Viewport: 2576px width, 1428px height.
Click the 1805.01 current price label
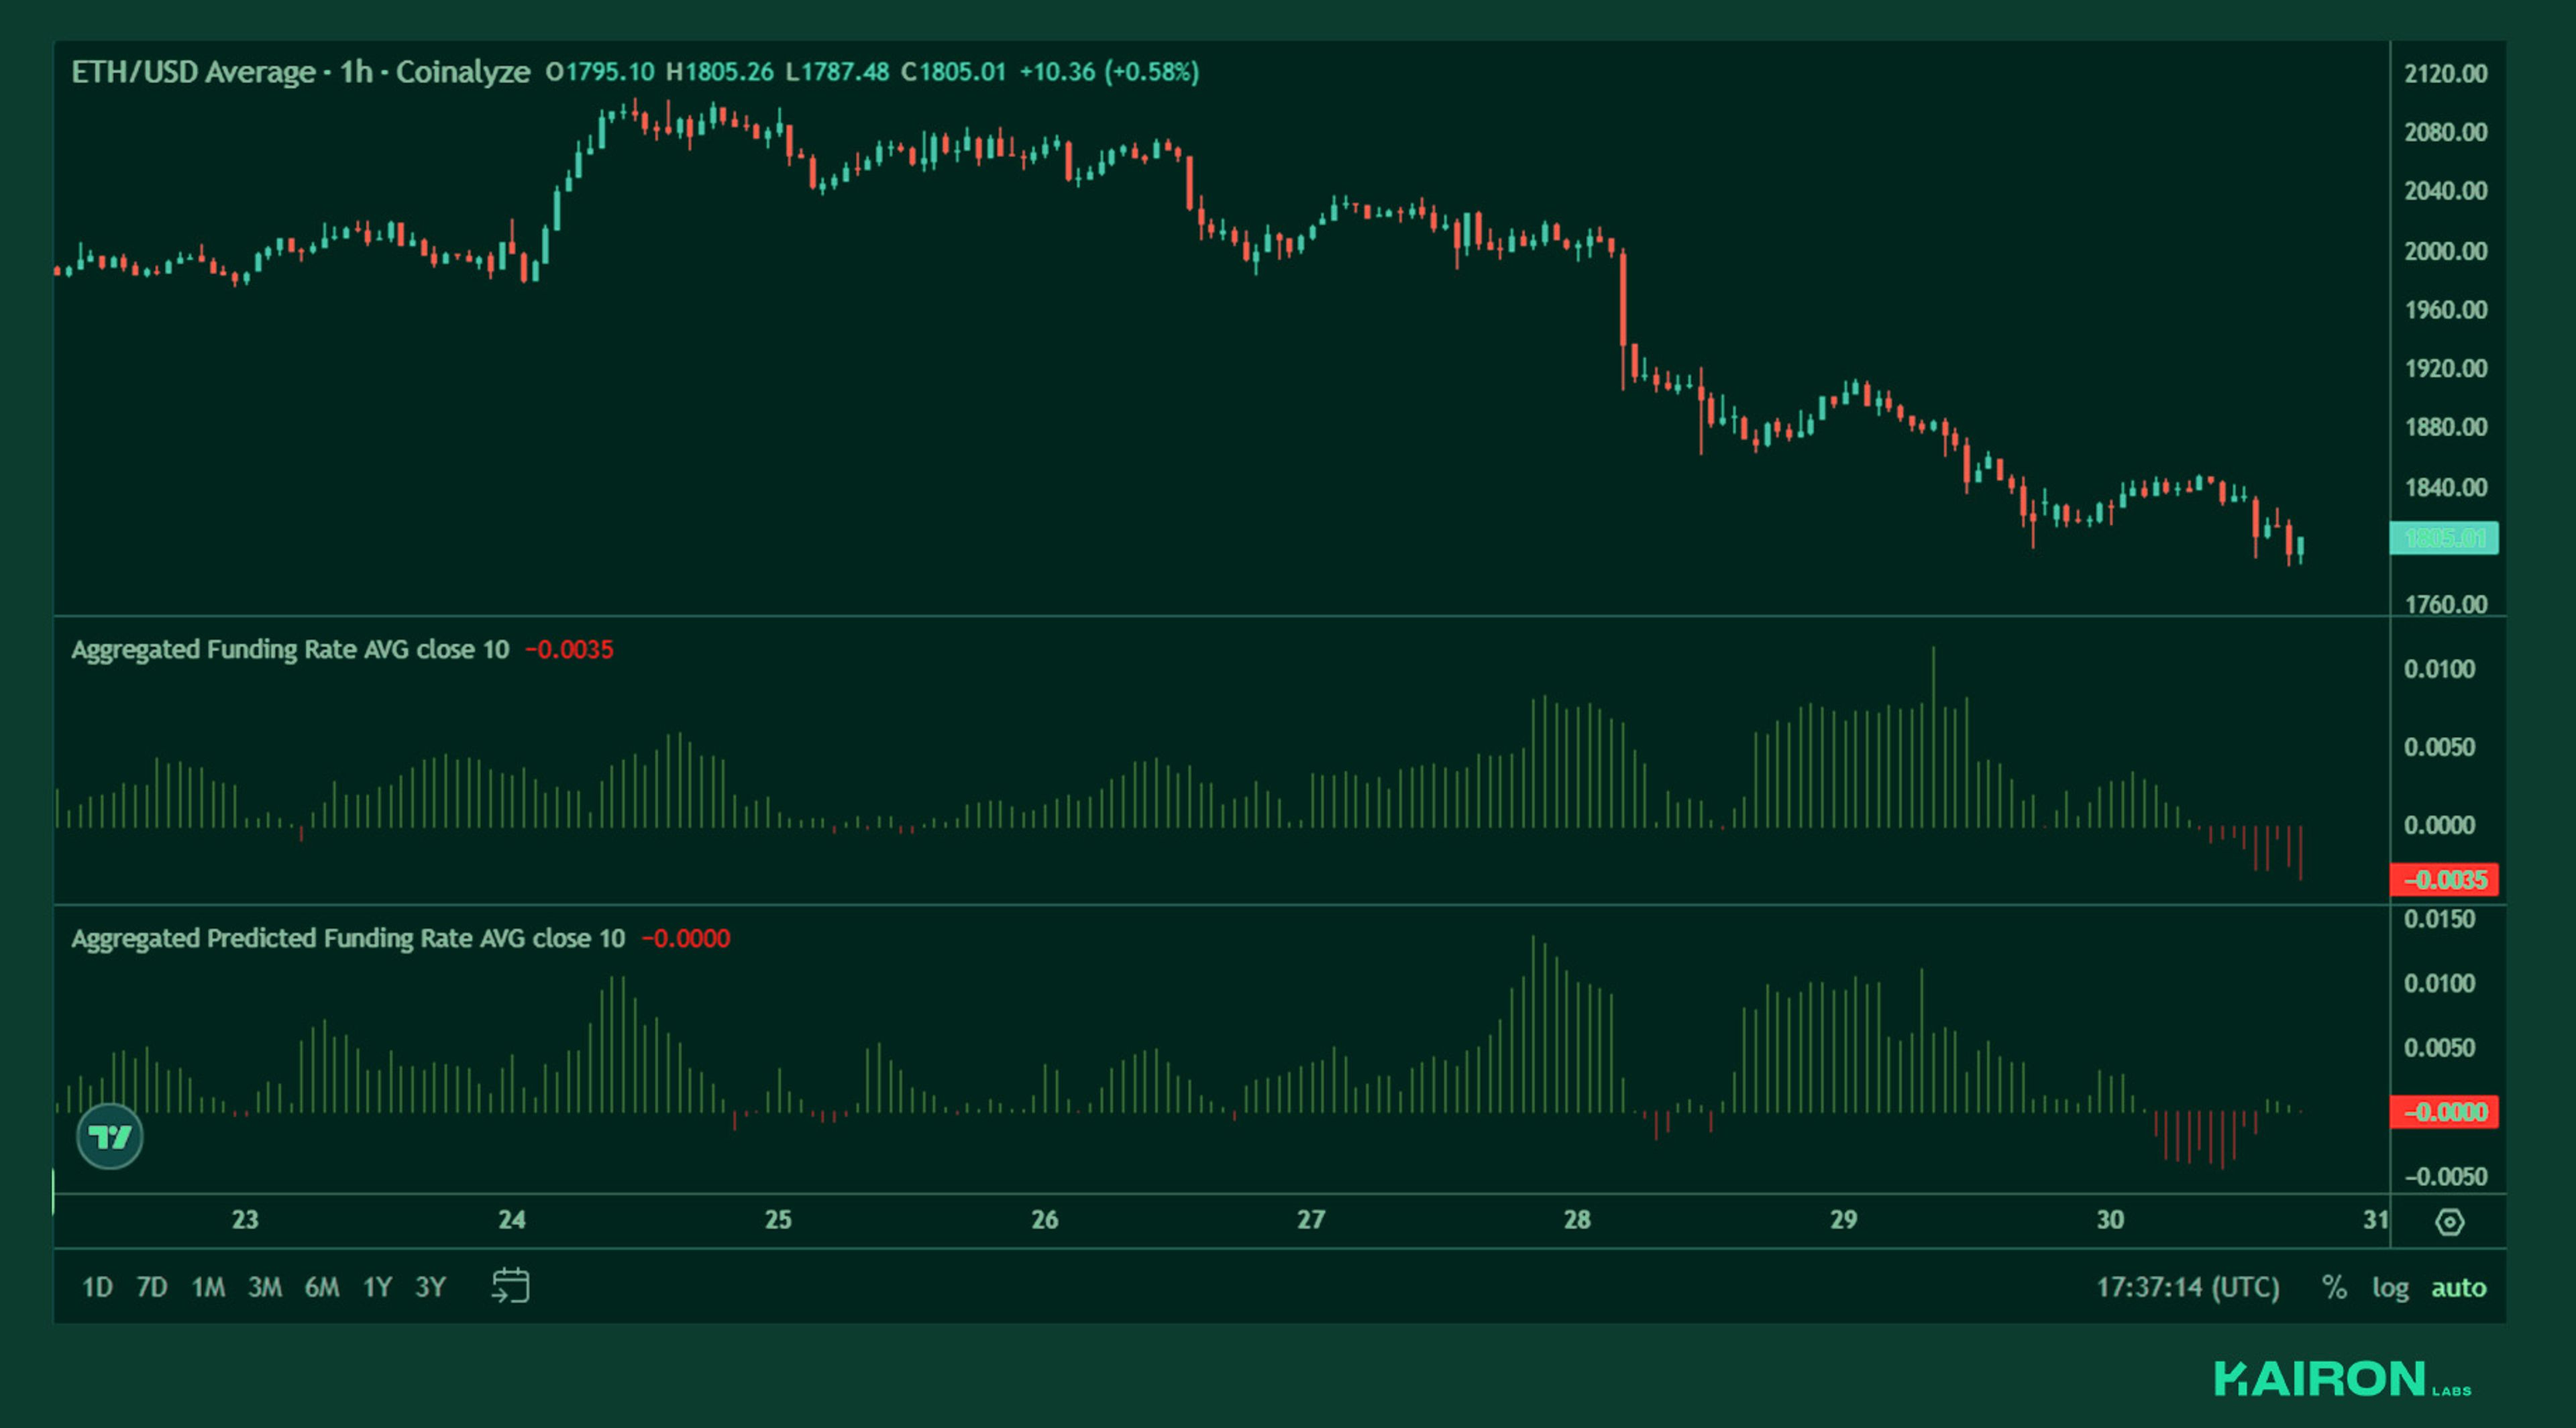coord(2444,539)
